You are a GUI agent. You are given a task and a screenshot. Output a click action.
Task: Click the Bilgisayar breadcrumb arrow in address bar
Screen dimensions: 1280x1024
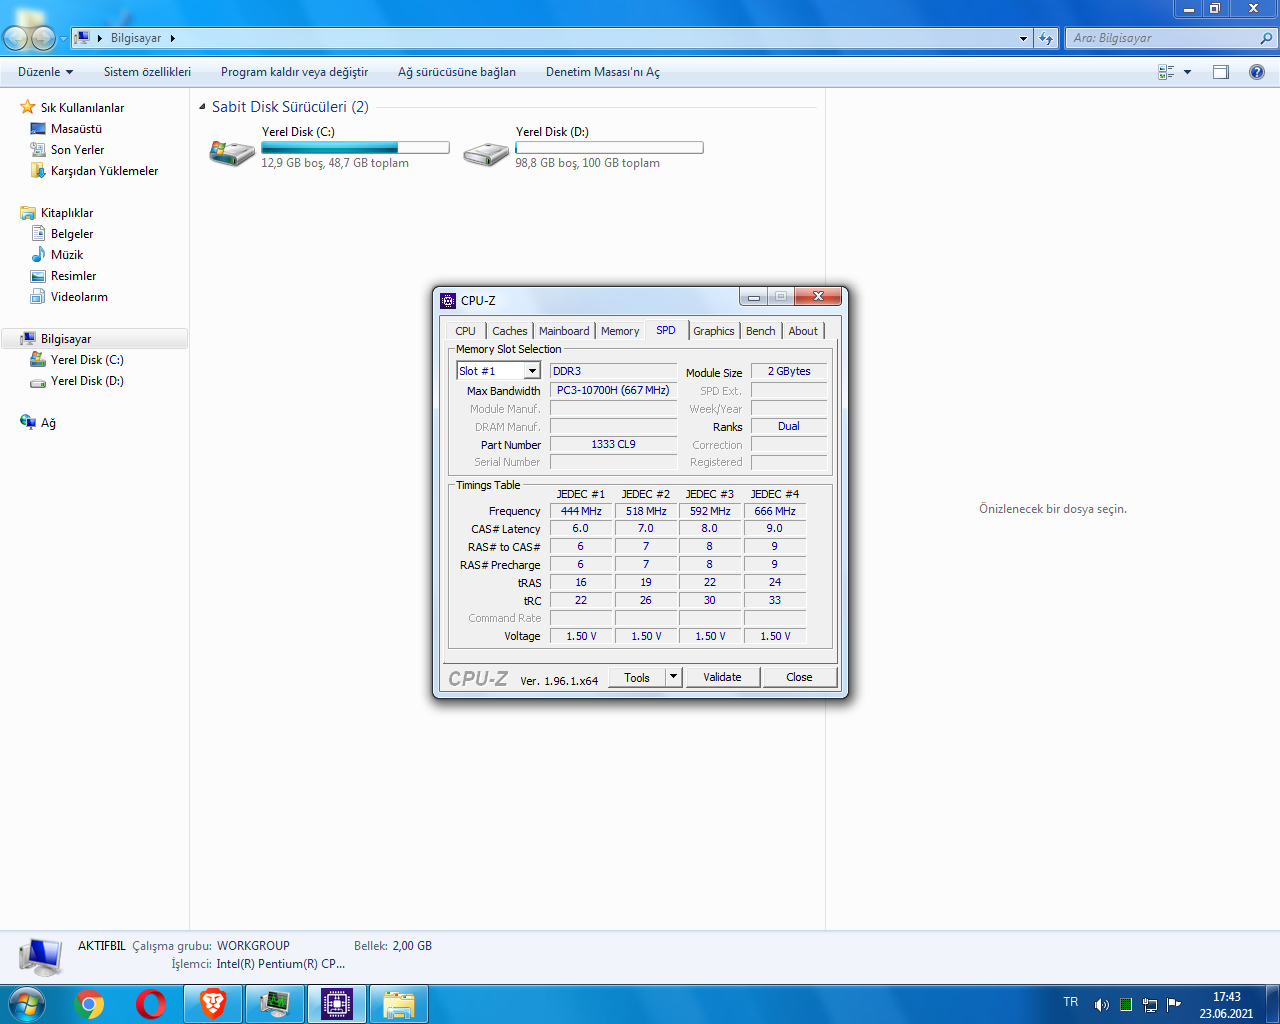click(x=172, y=38)
